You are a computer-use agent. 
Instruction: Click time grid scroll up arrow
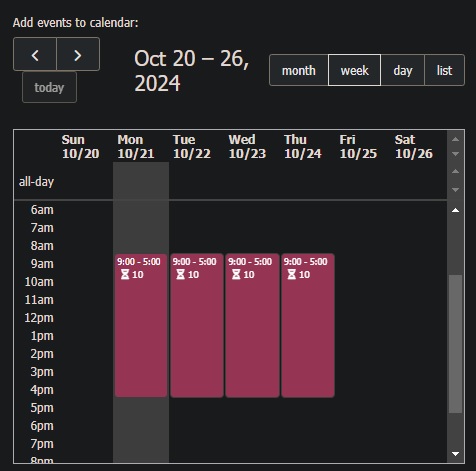(455, 210)
